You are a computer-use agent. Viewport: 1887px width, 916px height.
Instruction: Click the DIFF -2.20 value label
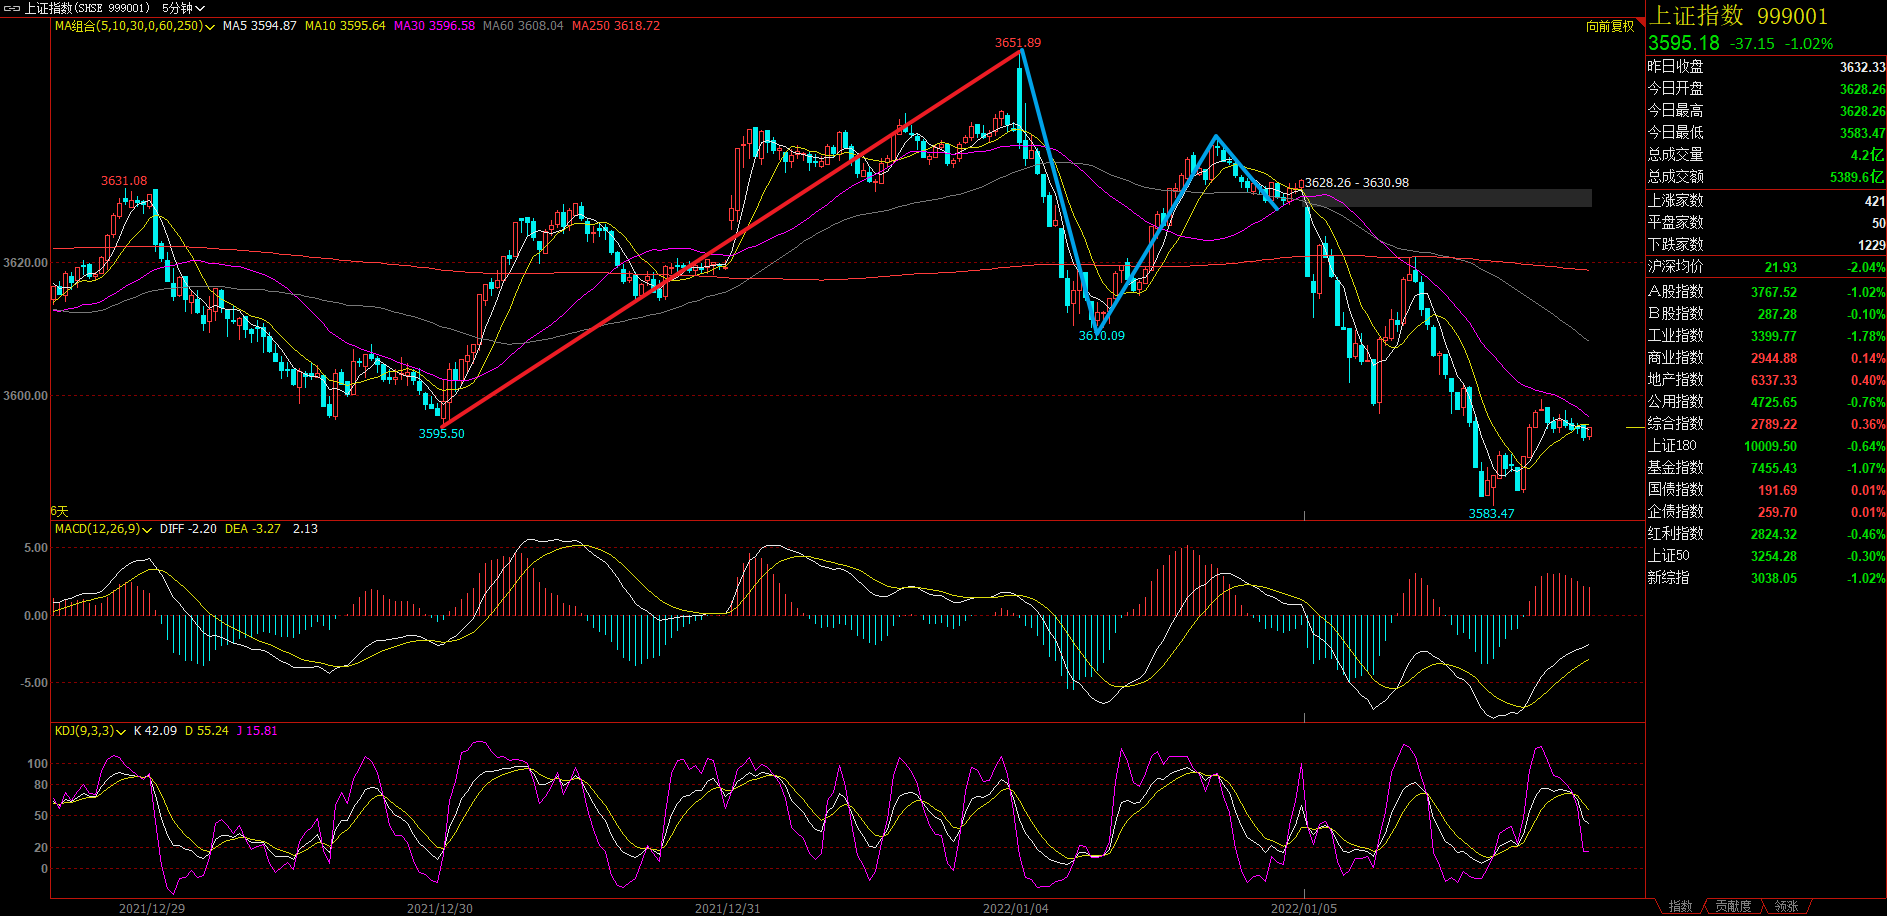(188, 529)
